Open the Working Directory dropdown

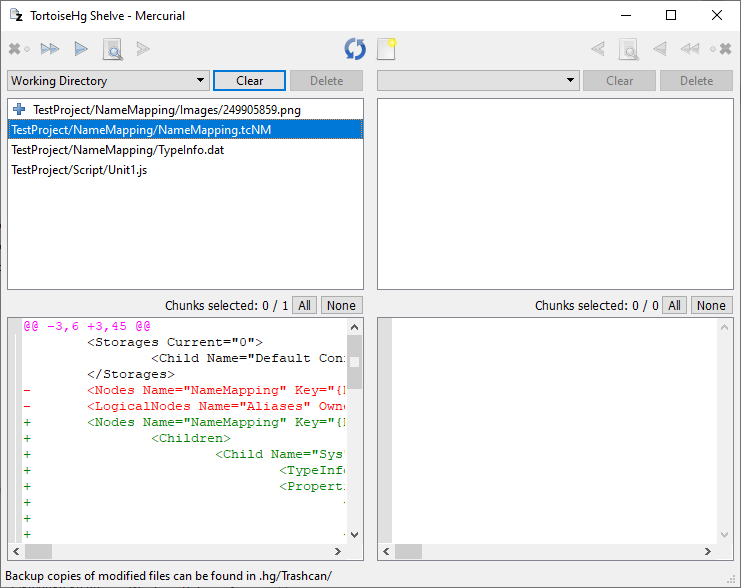[x=107, y=81]
